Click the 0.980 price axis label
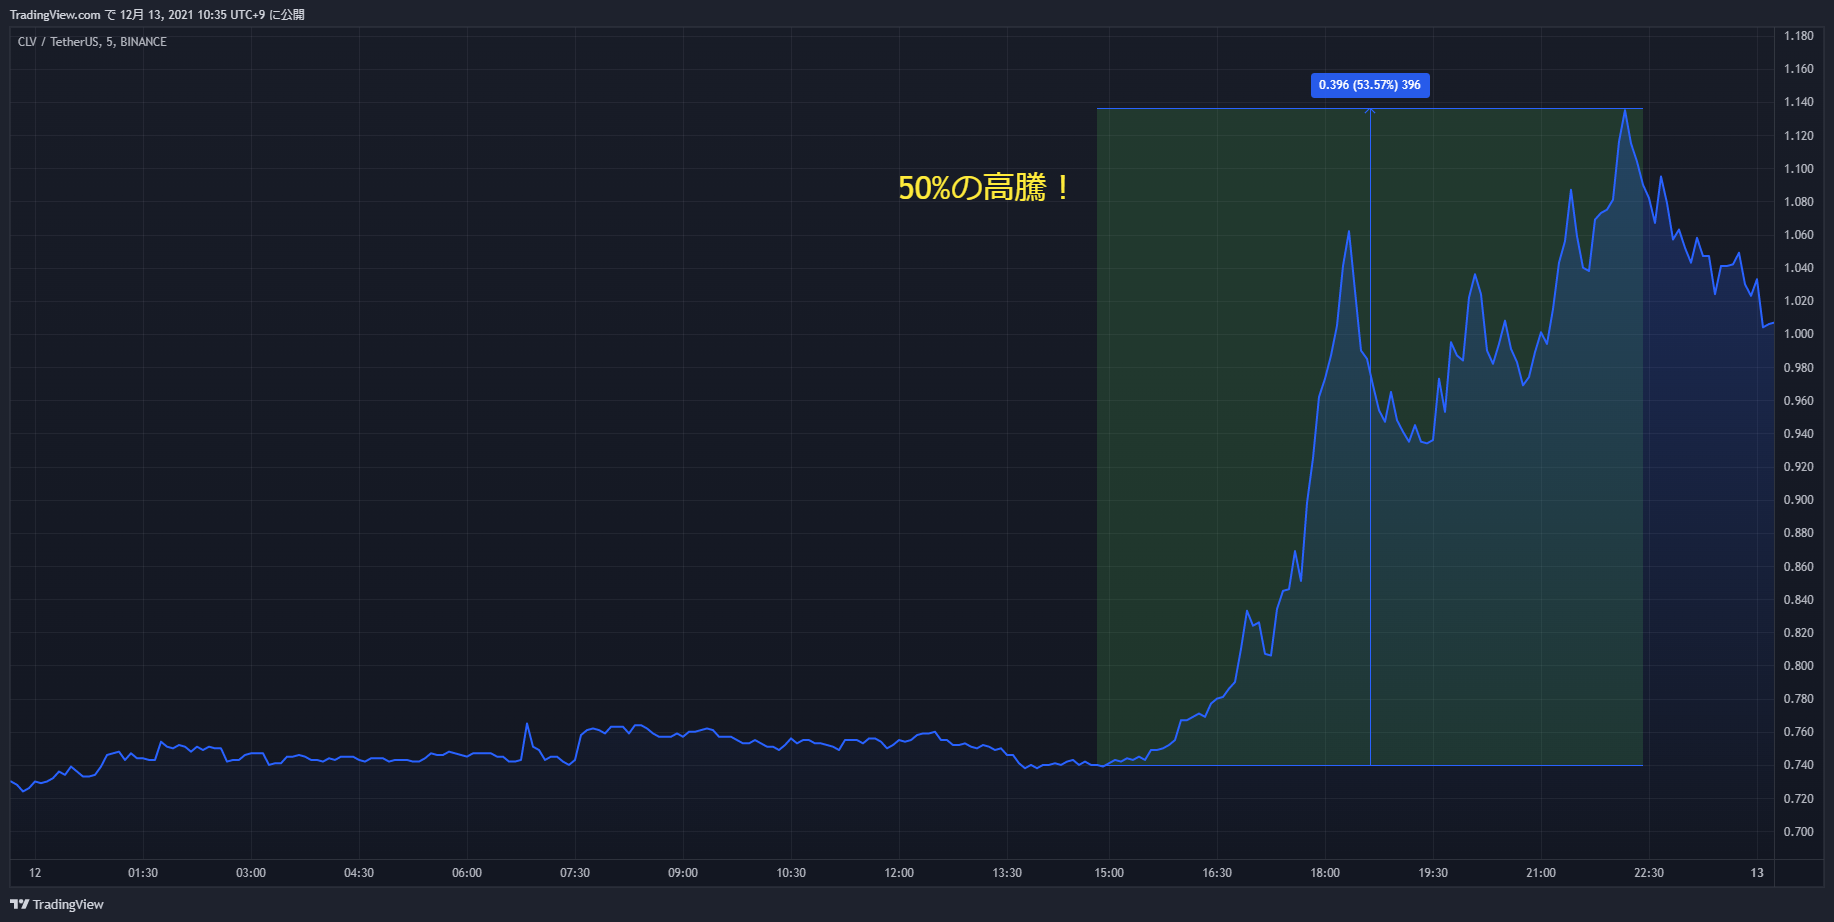Screen dimensions: 1834x922 pos(1798,368)
